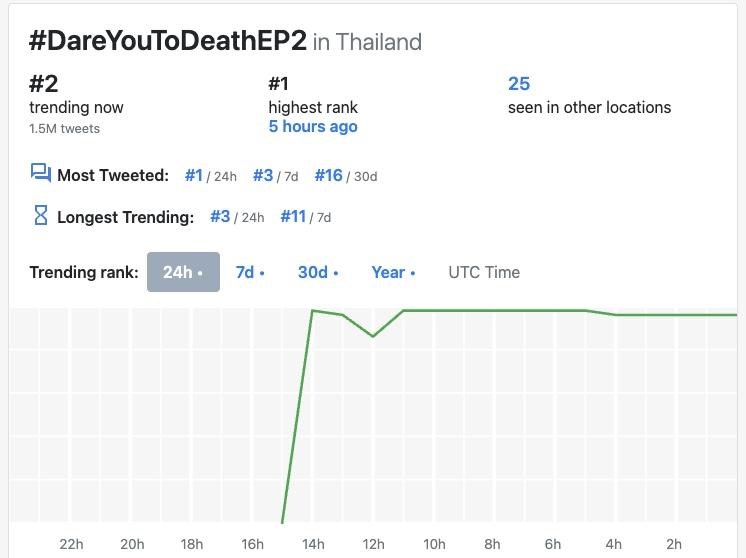Click the #DareYouToDeathEP2 hashtag title
The image size is (746, 558).
point(168,41)
